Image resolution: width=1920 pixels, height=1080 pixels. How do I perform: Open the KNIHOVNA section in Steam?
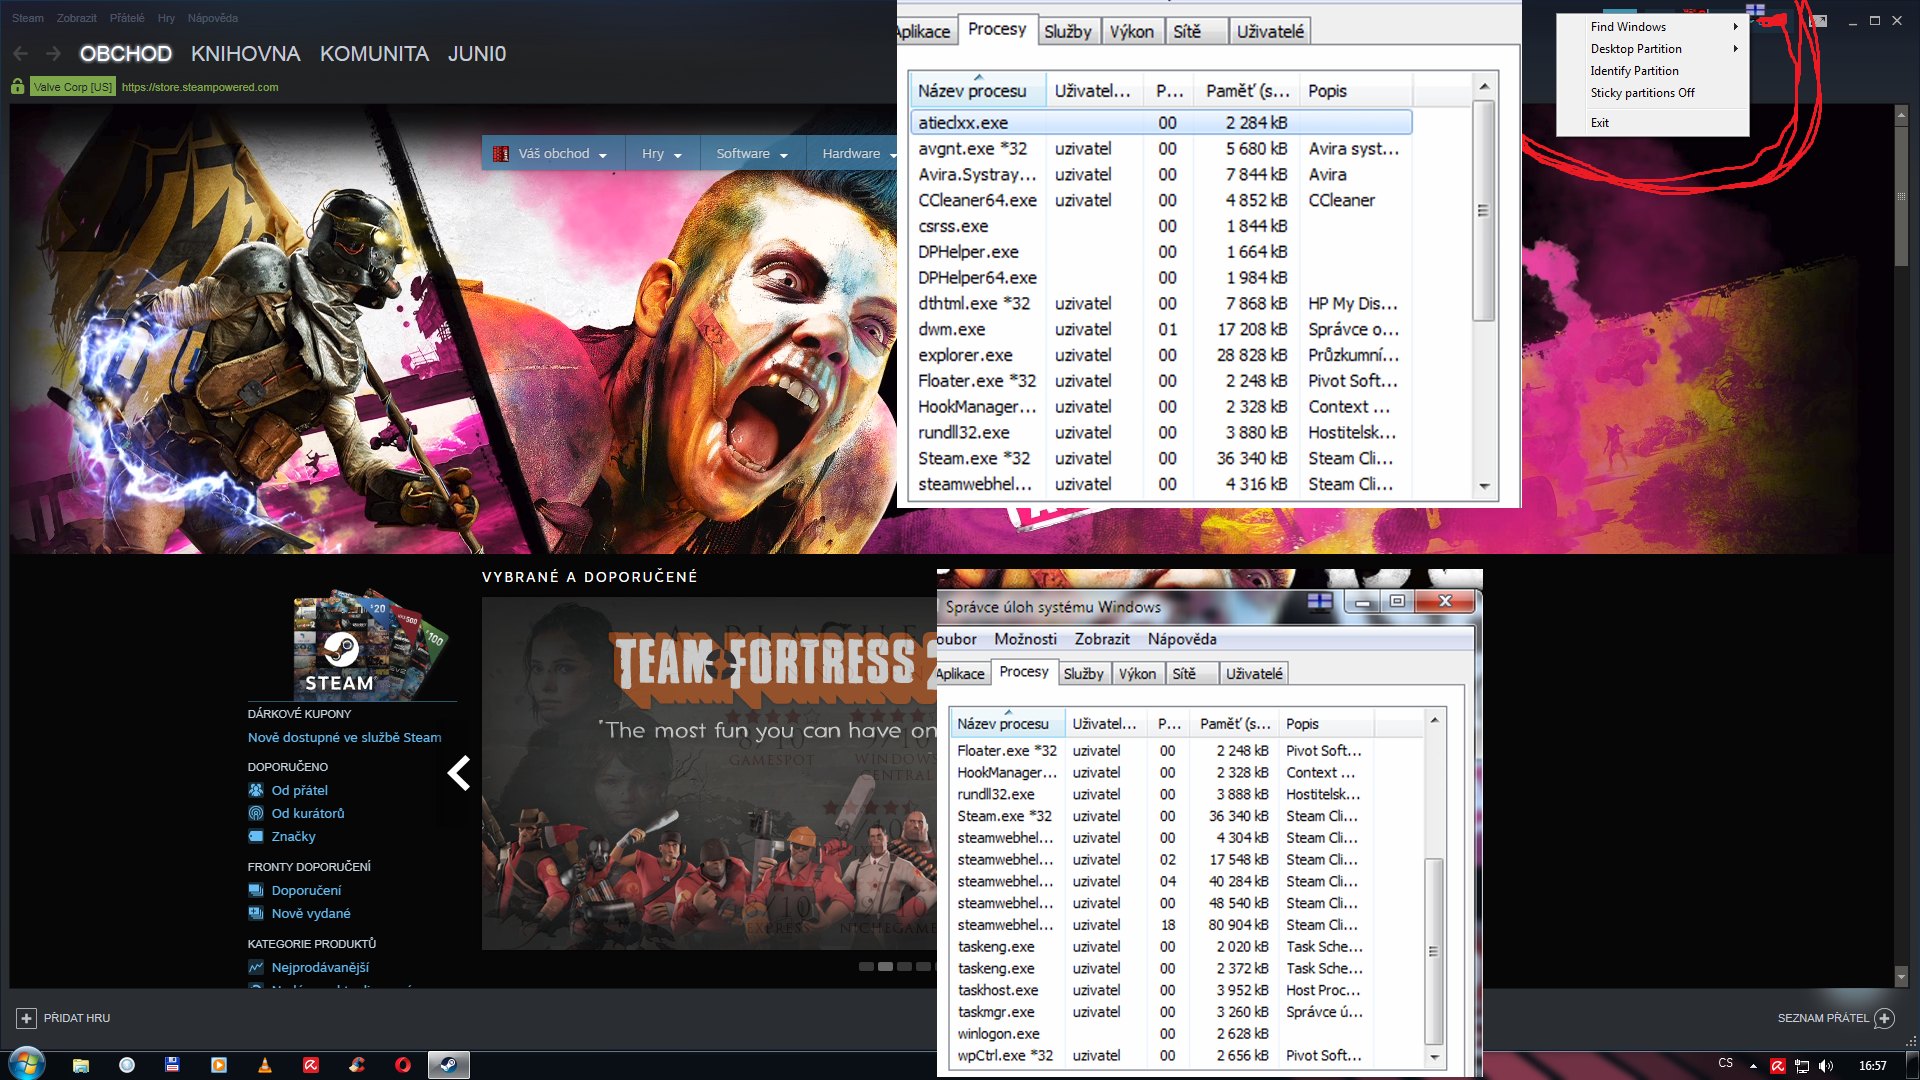coord(245,54)
